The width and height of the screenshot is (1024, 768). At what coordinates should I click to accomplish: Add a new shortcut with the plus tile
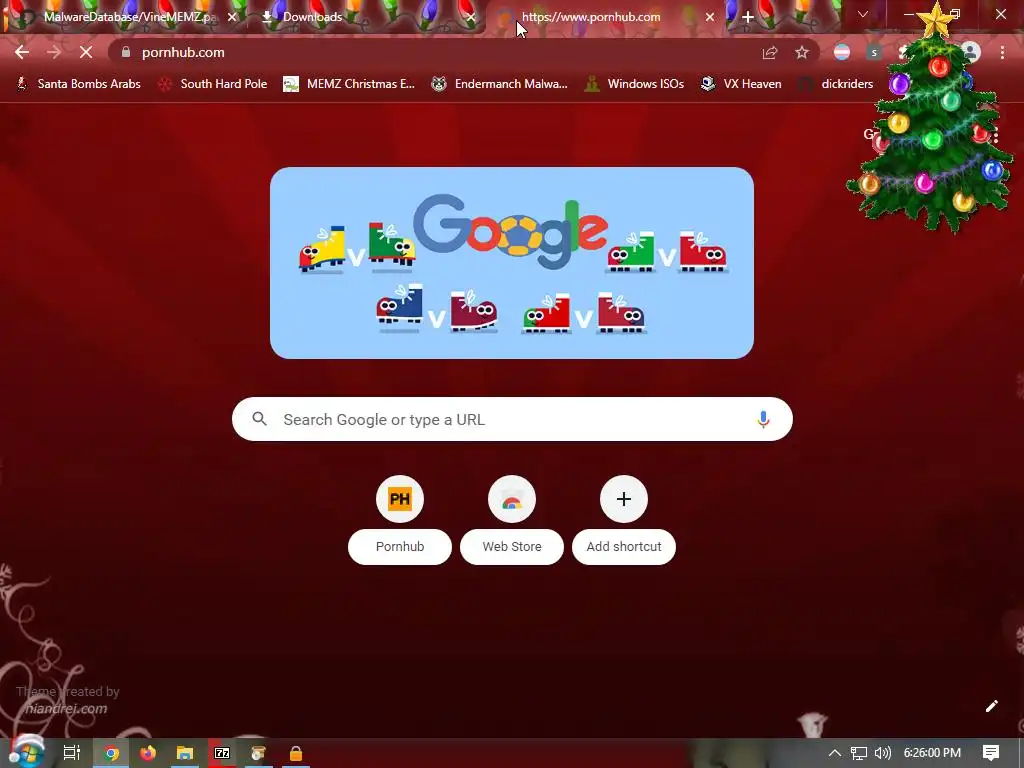pos(624,520)
